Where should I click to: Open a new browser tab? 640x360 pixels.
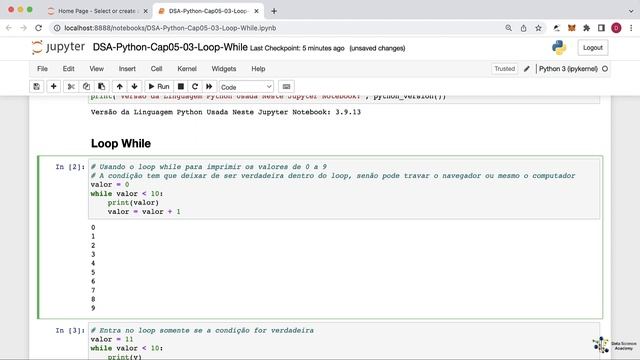pos(274,11)
